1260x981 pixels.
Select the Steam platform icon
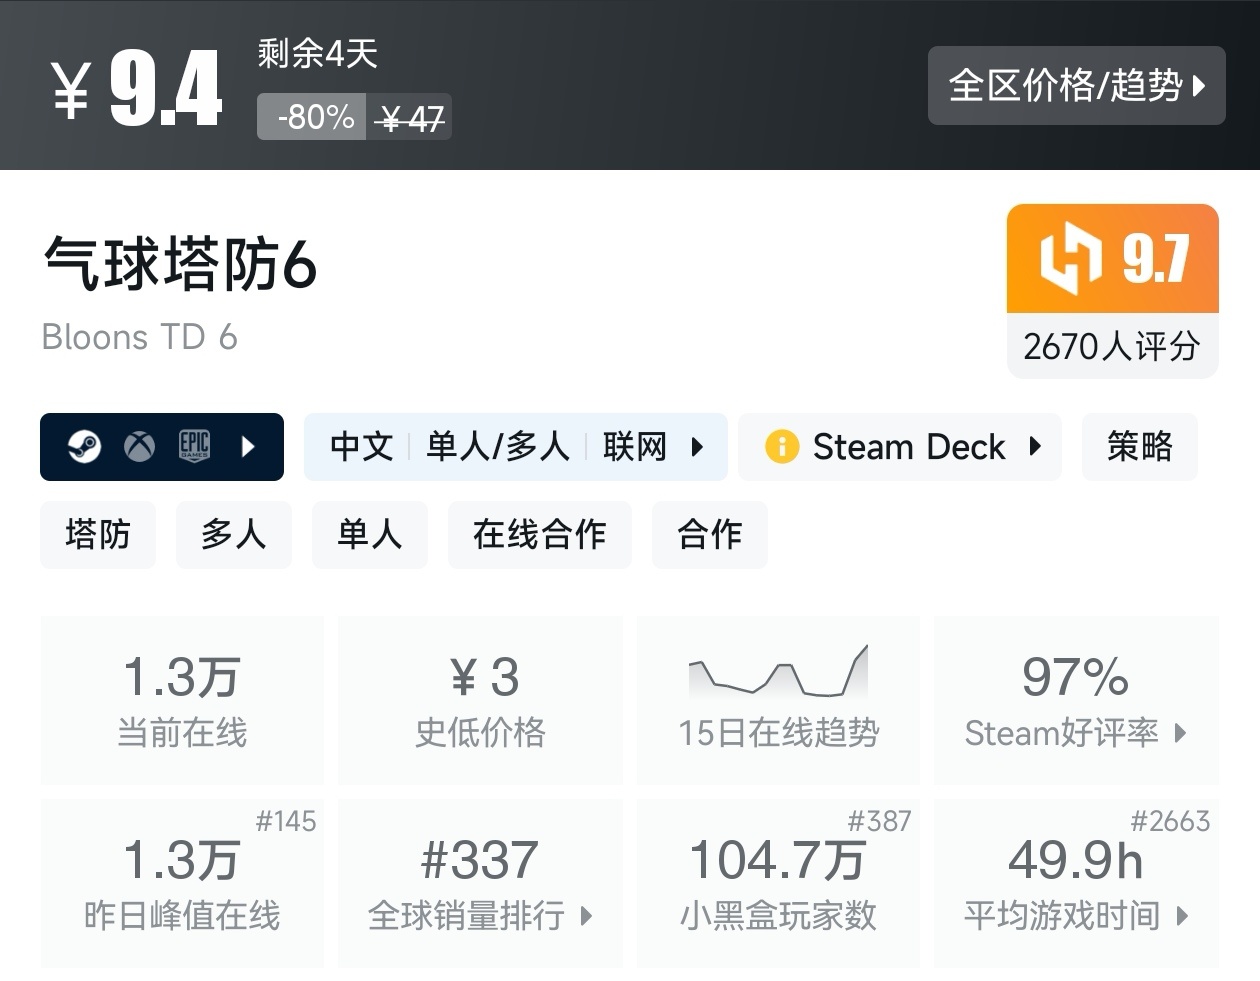pos(84,447)
